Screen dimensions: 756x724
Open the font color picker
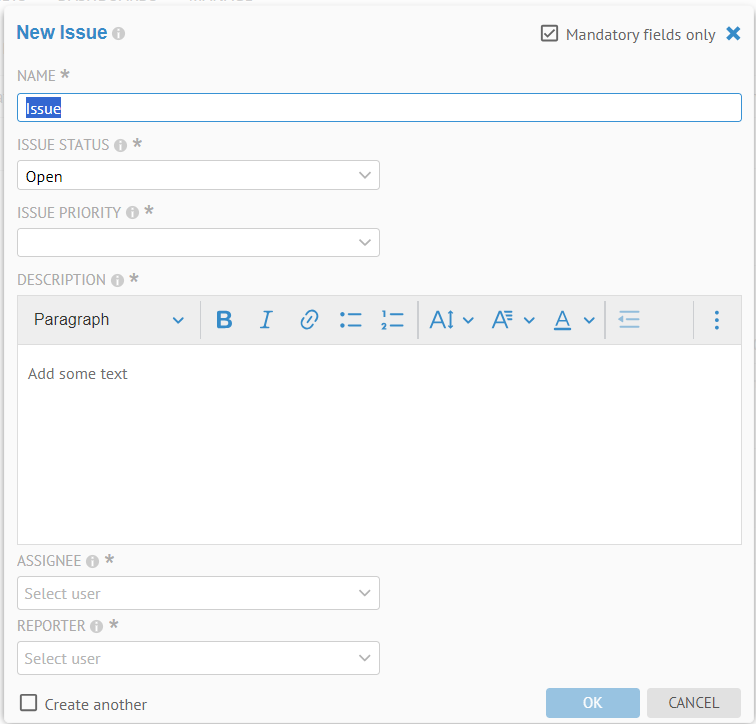tap(574, 320)
